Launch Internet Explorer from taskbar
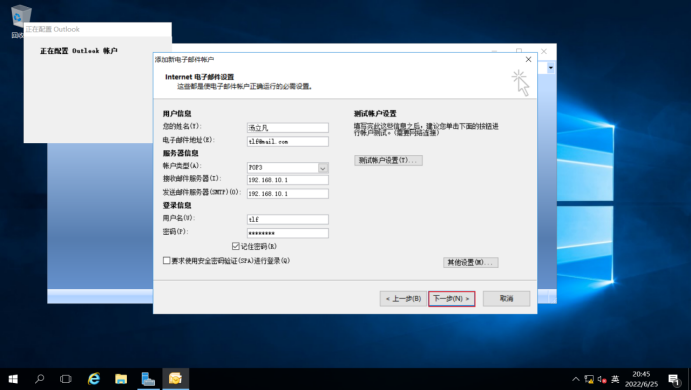 click(x=94, y=379)
